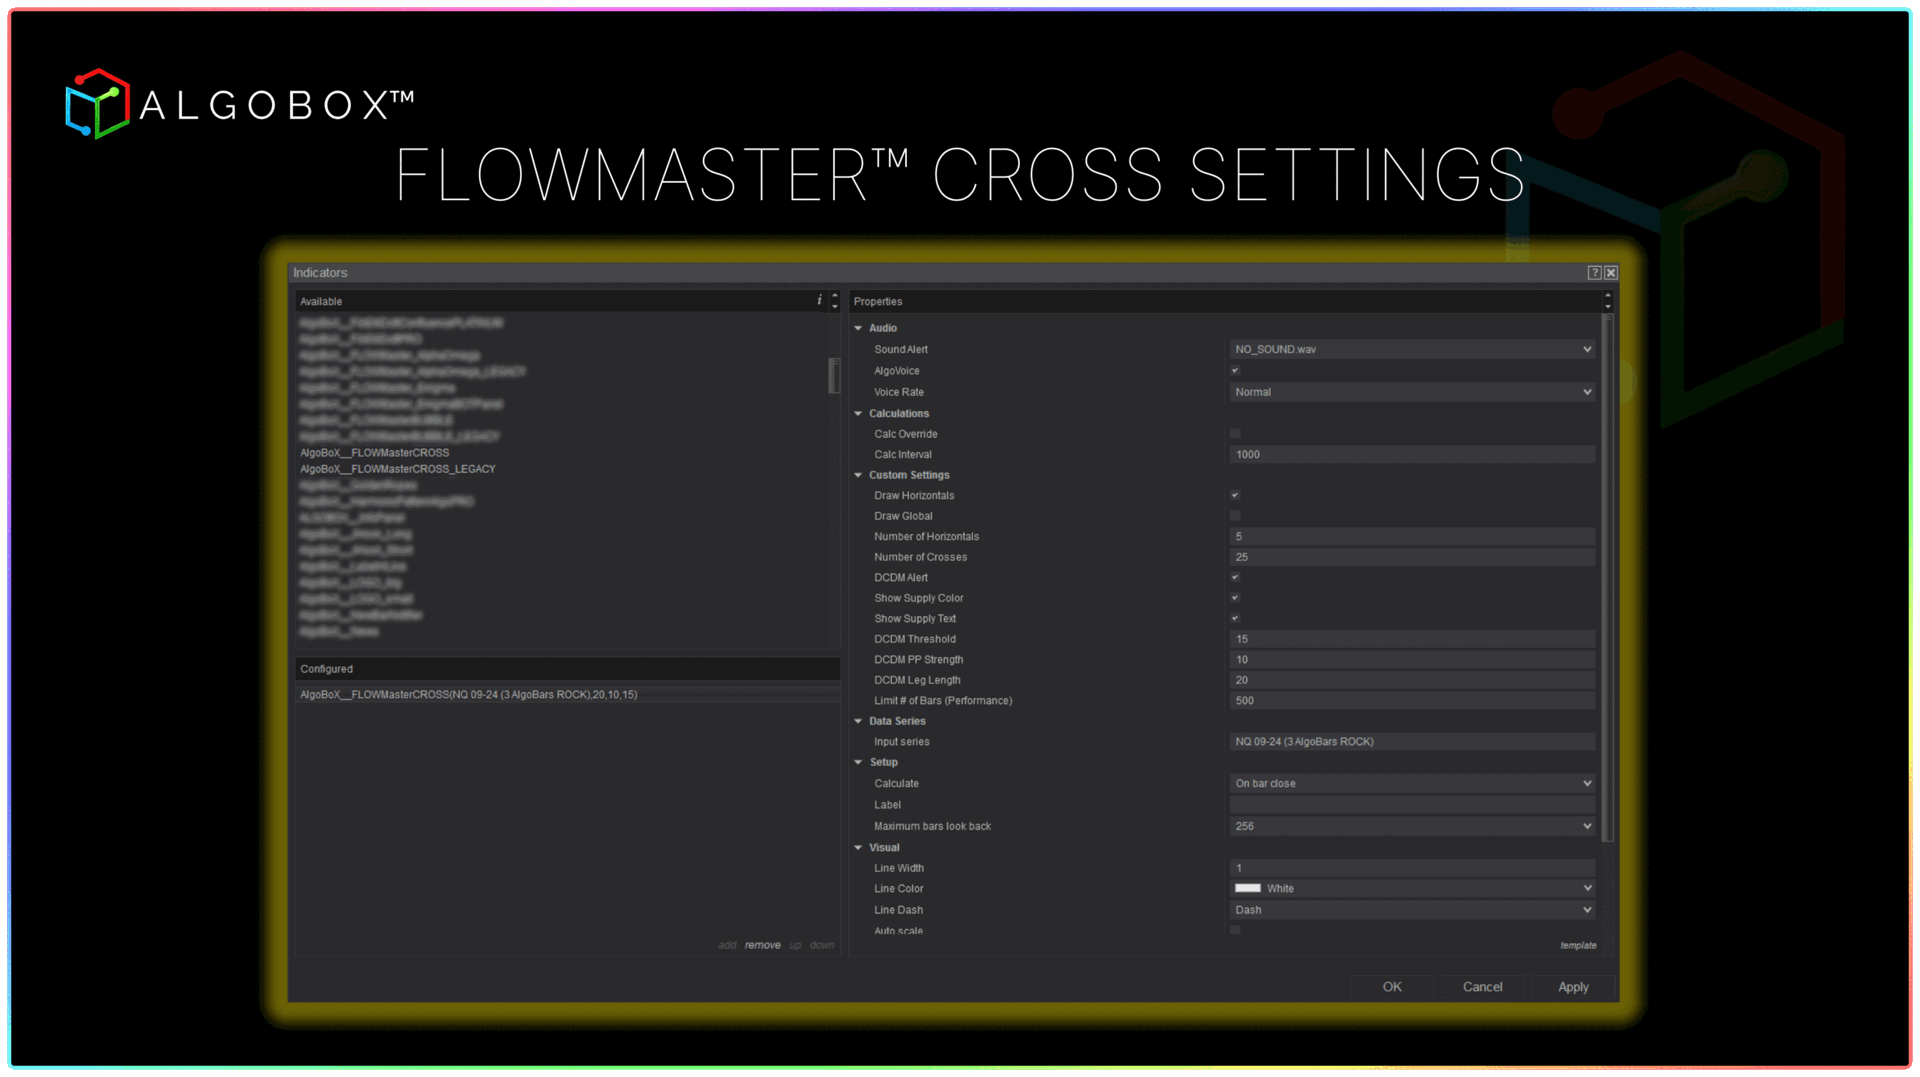
Task: Enable the Auto scale checkbox
Action: coord(1235,929)
